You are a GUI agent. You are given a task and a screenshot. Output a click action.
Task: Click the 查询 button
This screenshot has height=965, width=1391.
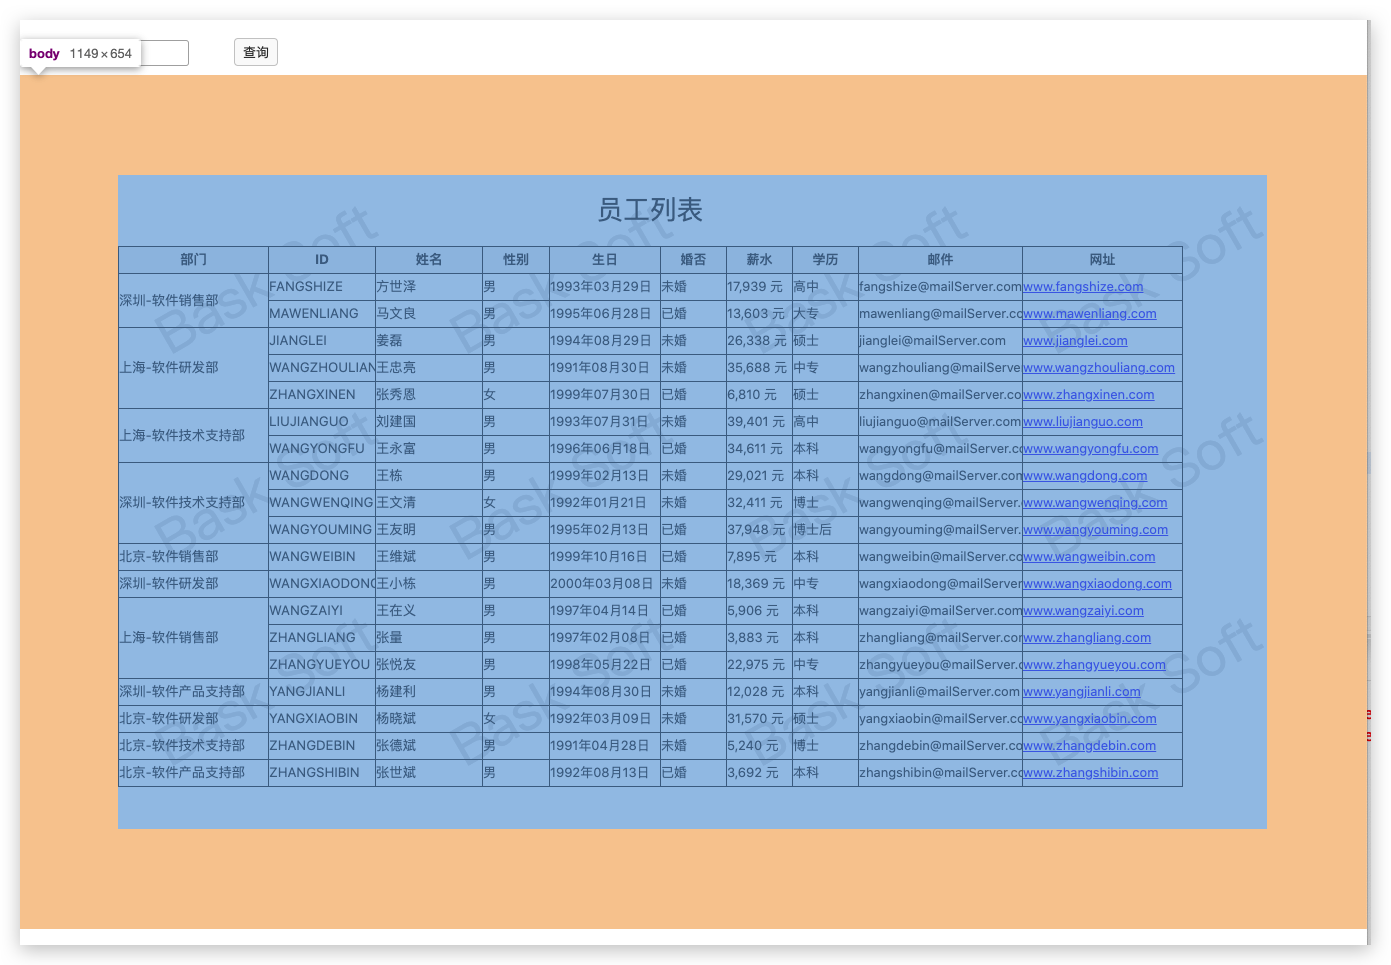256,52
